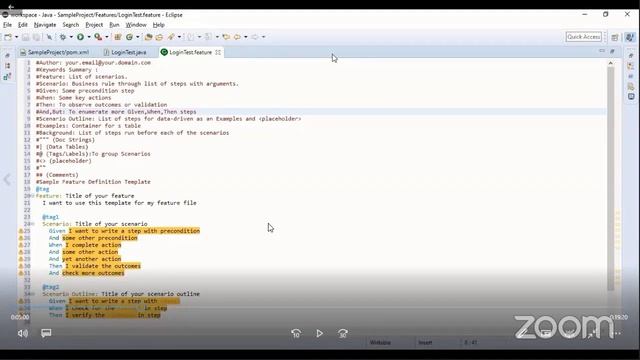Open the Navigate menu
This screenshot has height=360, width=640.
click(45, 25)
